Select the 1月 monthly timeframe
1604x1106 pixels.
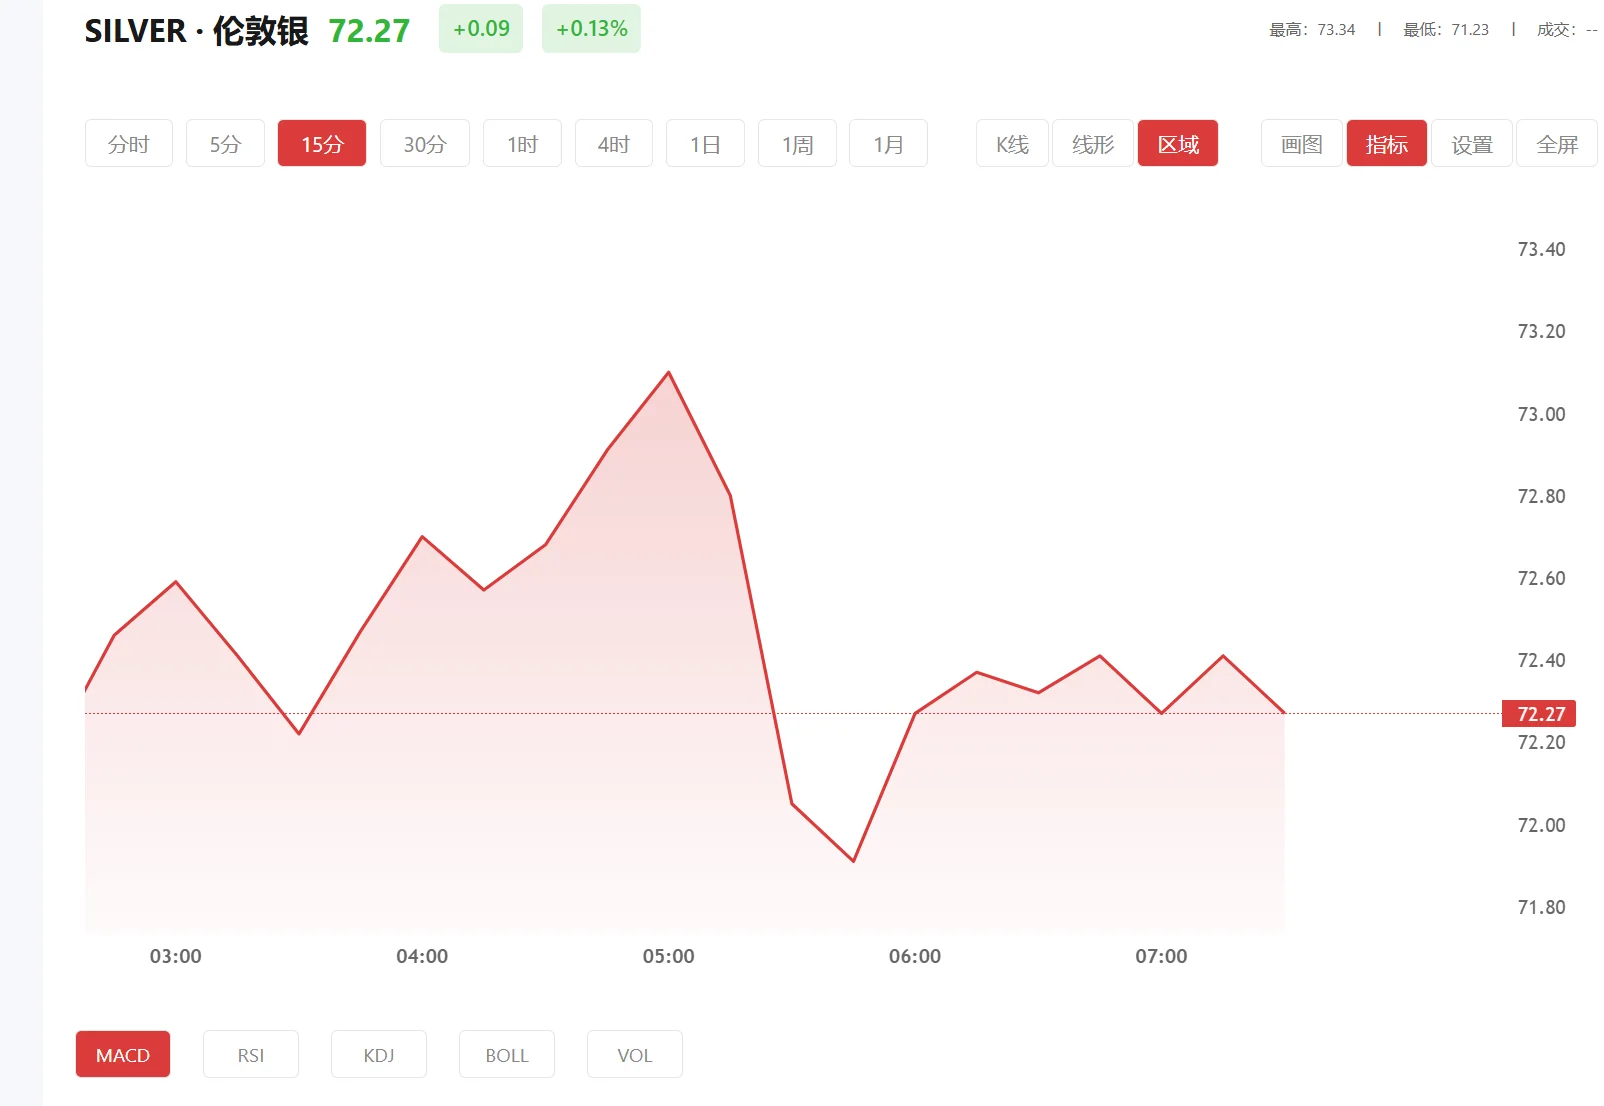pyautogui.click(x=887, y=143)
